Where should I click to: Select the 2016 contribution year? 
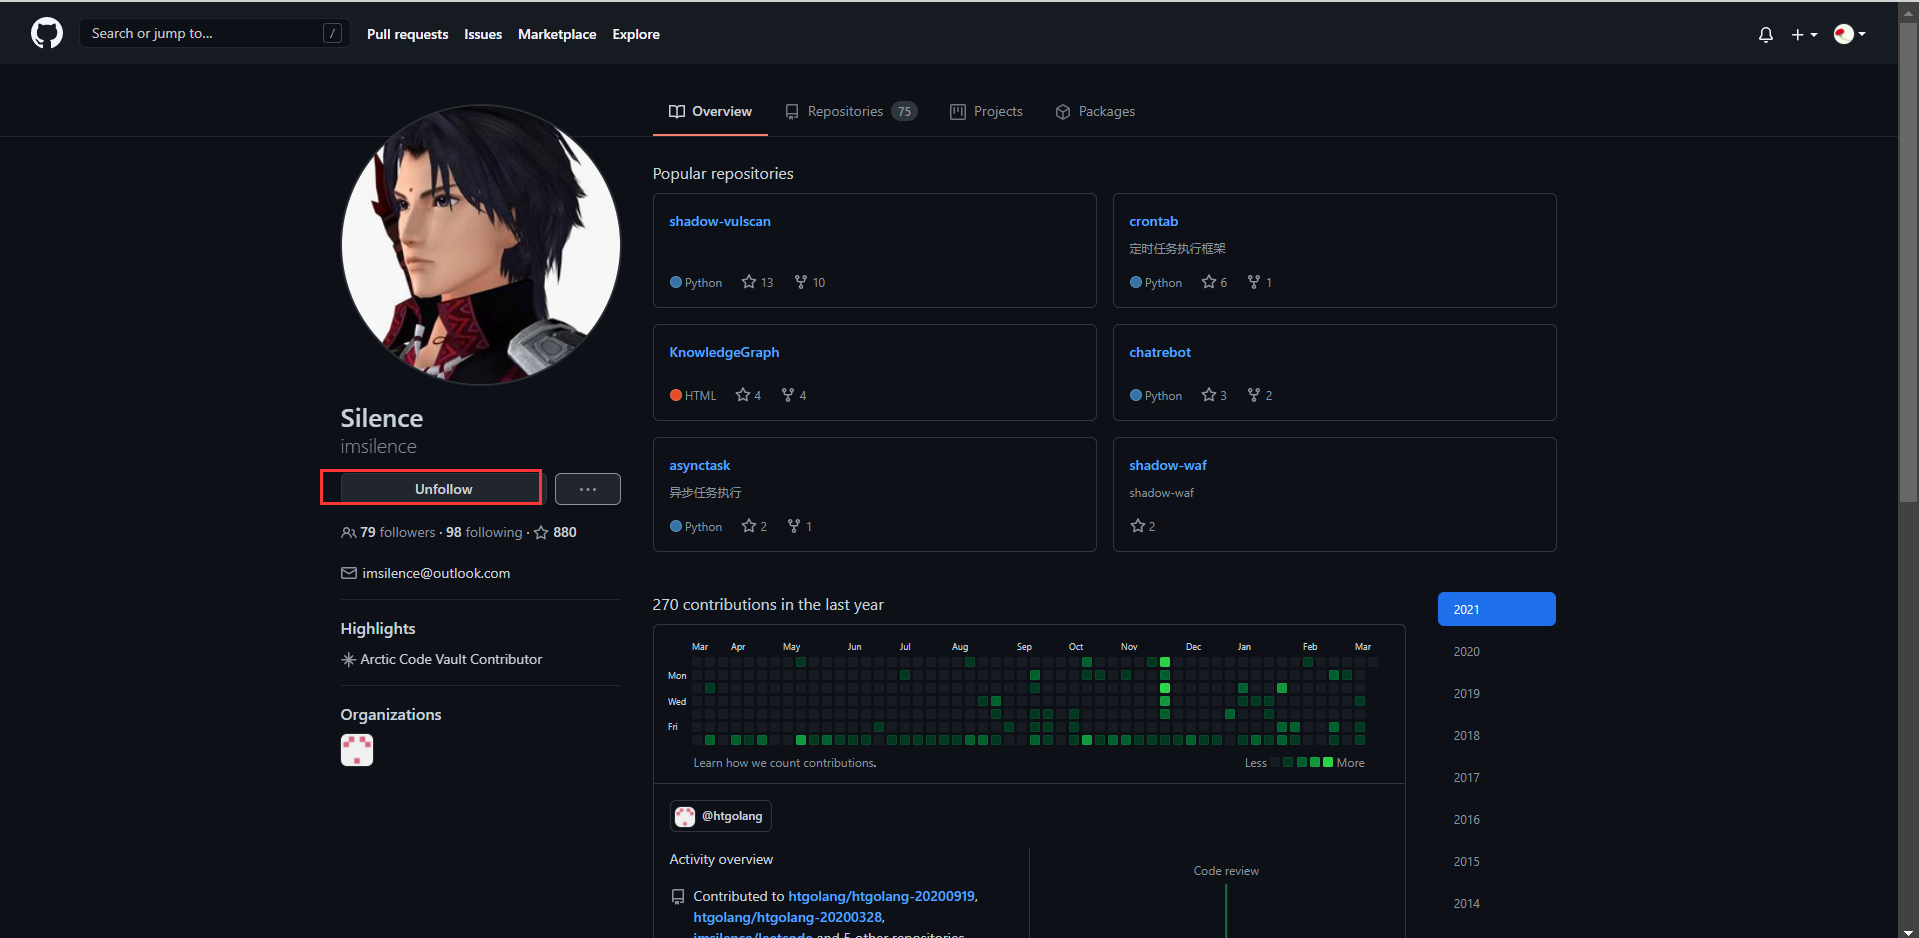tap(1496, 819)
